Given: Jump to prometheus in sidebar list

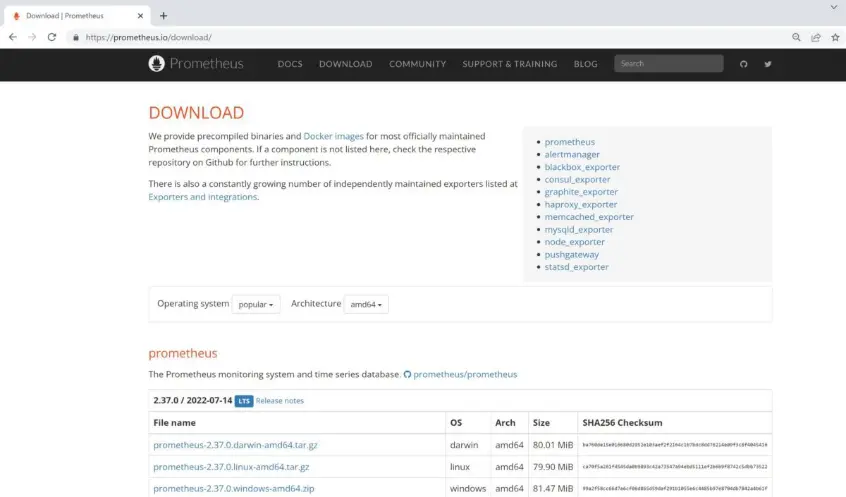Looking at the screenshot, I should tap(569, 142).
